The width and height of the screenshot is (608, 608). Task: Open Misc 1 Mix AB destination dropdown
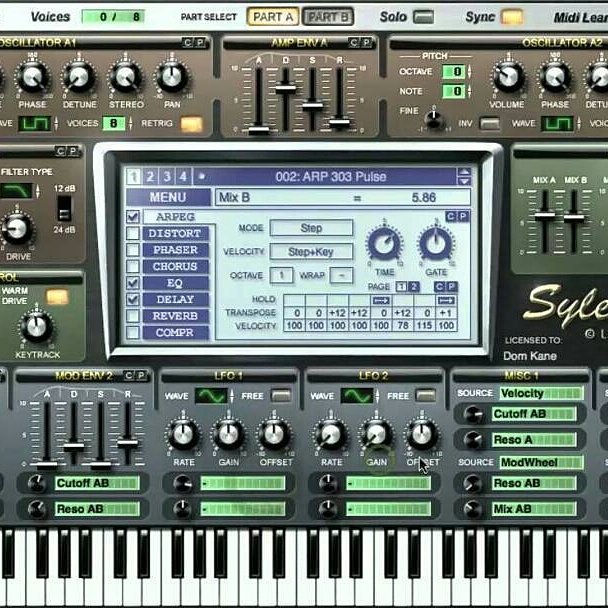(x=534, y=509)
